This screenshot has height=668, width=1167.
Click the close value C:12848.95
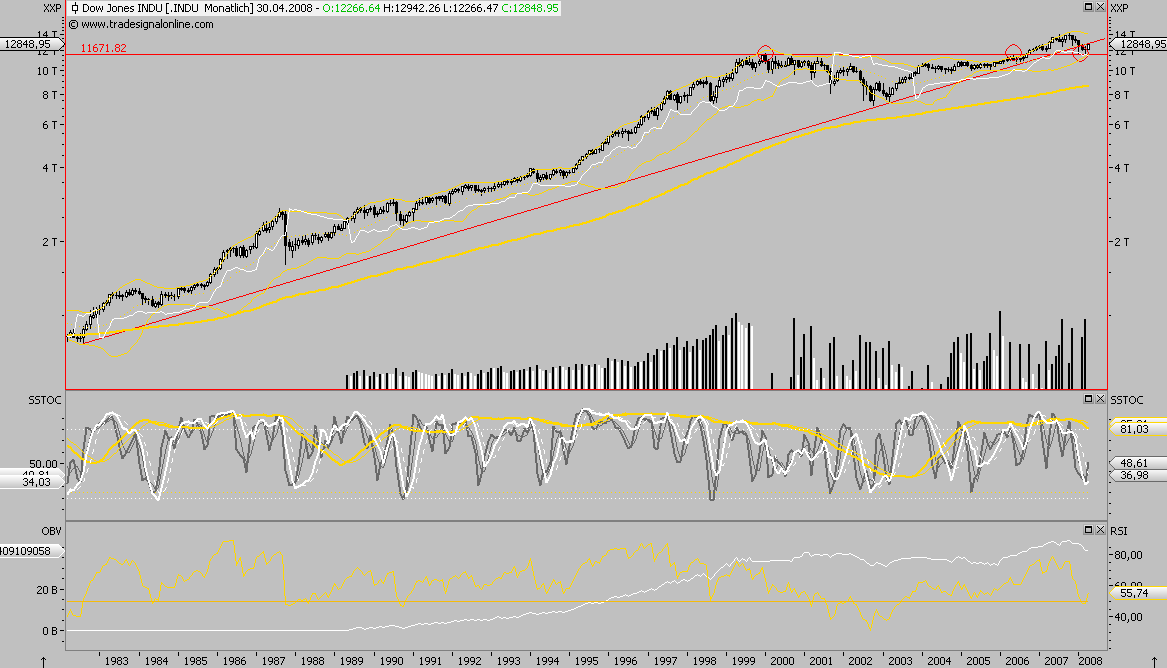click(530, 8)
